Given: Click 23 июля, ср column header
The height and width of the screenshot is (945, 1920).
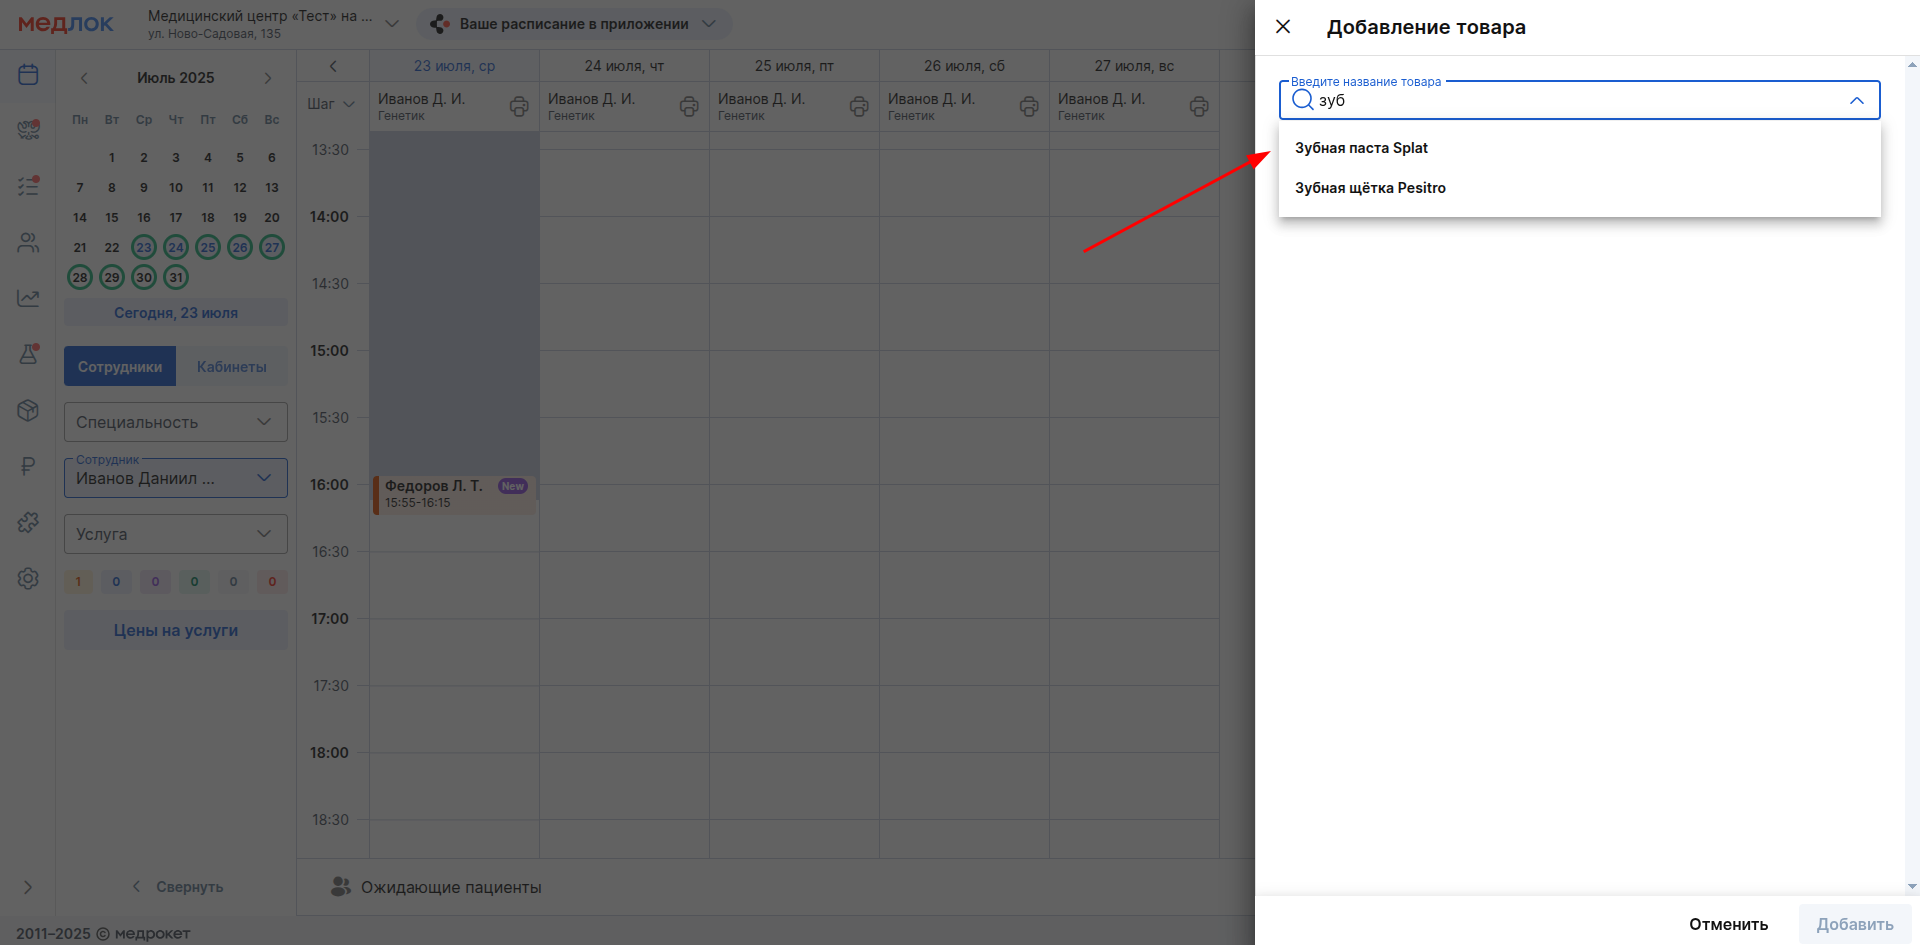Looking at the screenshot, I should [x=455, y=66].
